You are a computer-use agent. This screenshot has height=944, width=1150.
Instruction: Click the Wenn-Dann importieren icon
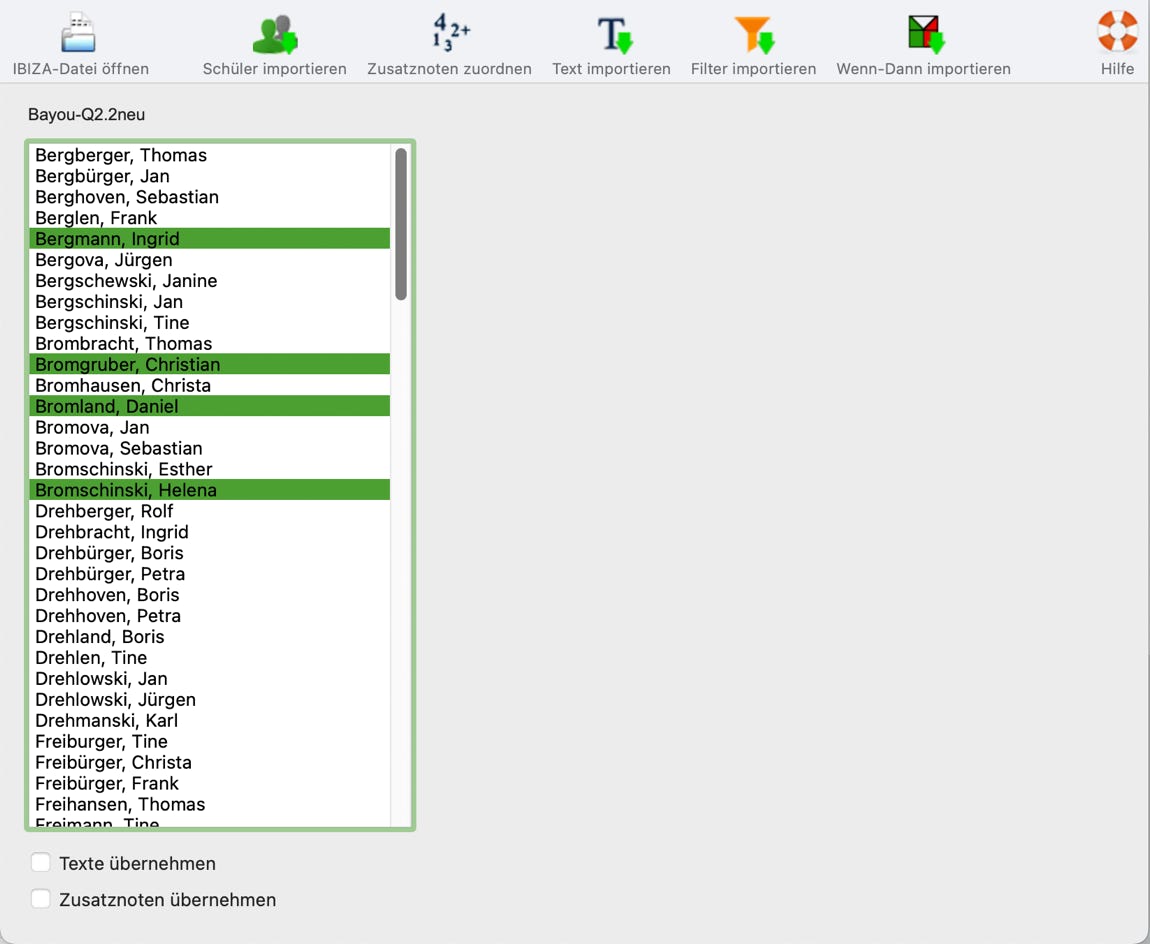[x=923, y=33]
